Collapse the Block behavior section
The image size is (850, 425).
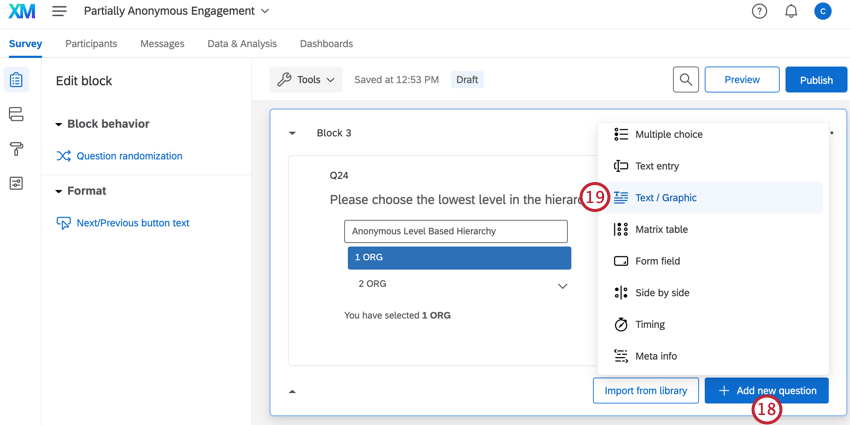click(59, 124)
